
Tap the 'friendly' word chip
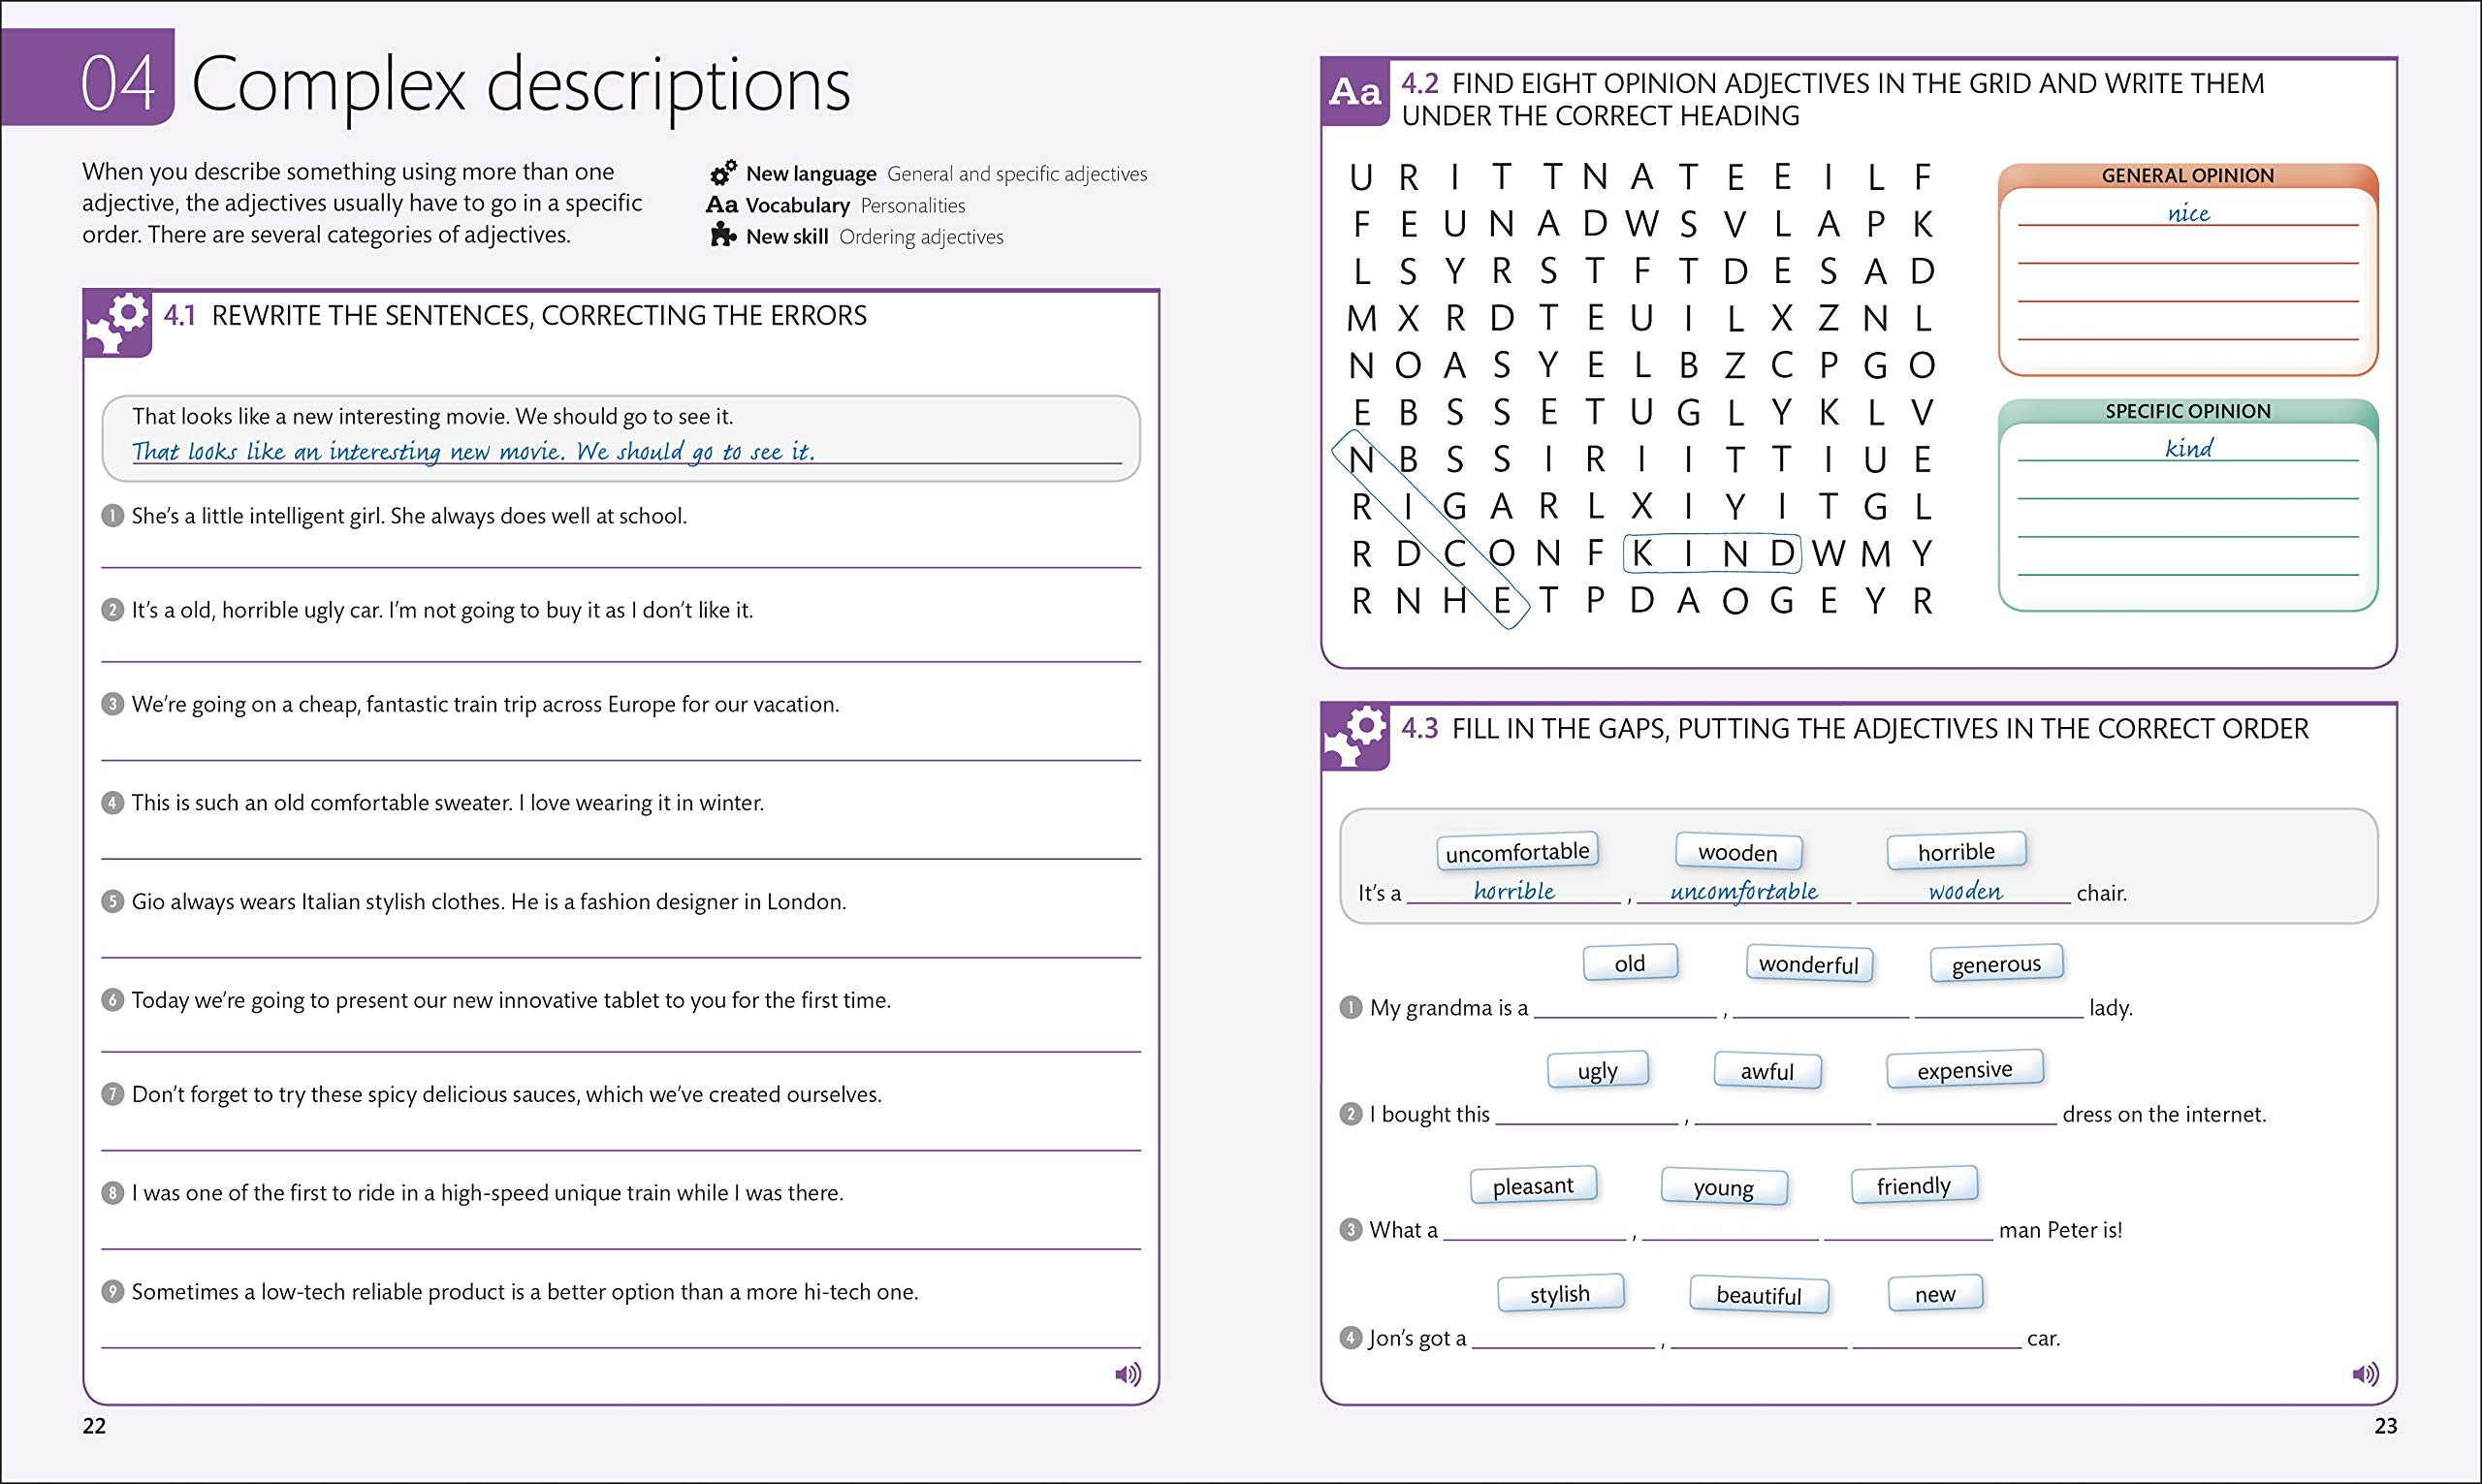1914,1186
